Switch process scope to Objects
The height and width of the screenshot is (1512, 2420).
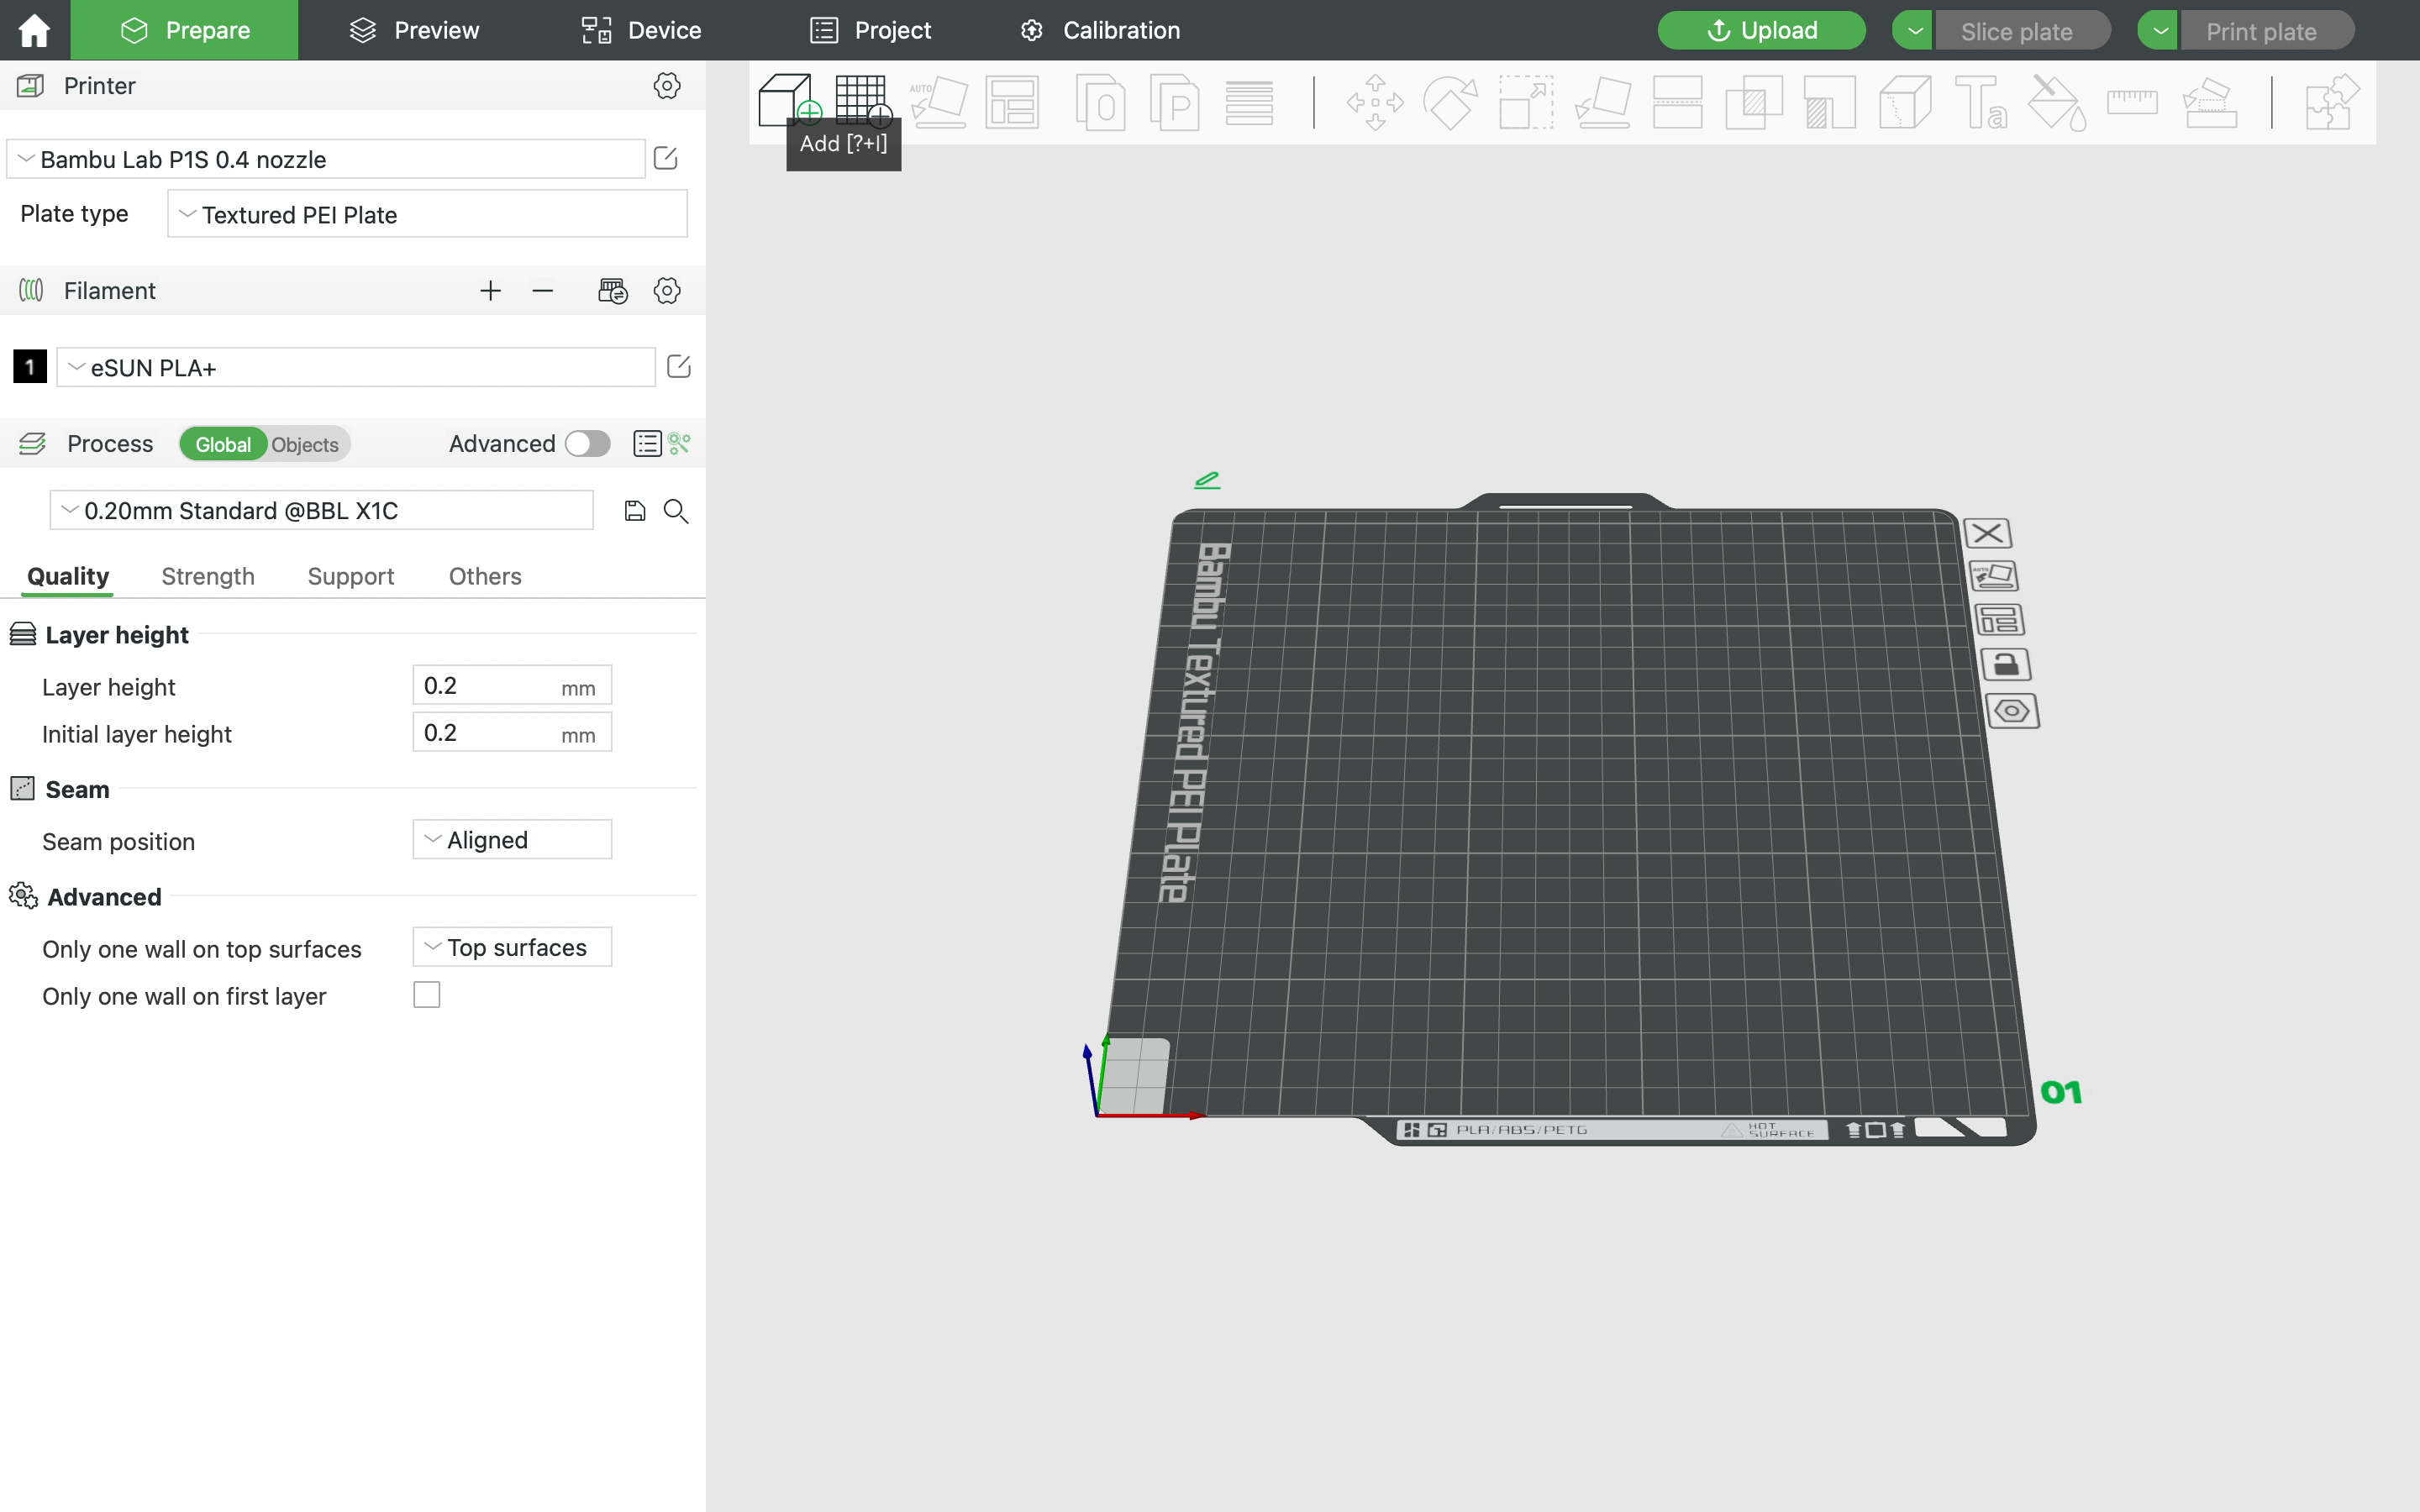[305, 444]
